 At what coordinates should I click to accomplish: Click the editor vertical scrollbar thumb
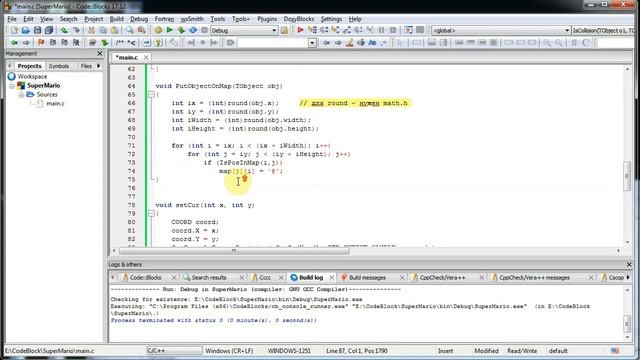click(x=627, y=176)
